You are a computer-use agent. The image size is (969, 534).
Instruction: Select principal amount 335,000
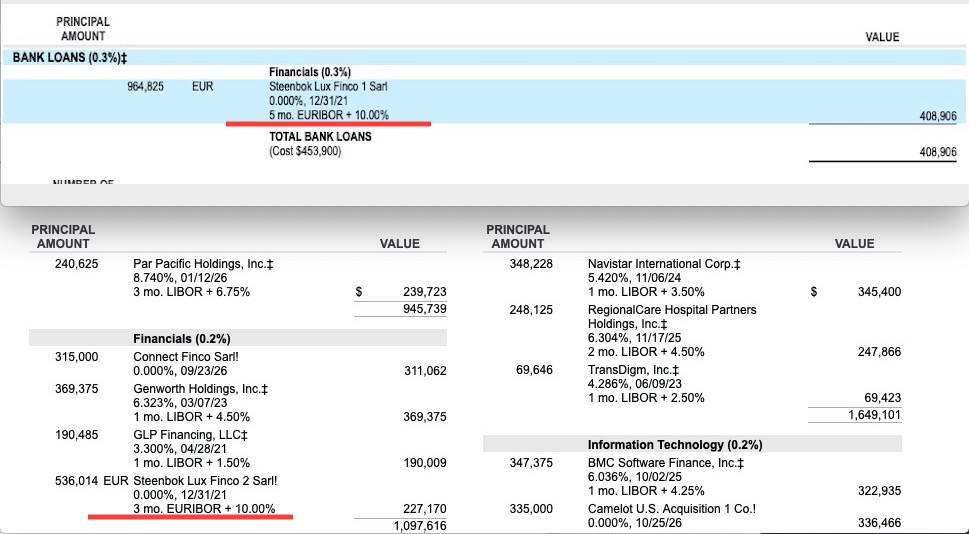531,508
